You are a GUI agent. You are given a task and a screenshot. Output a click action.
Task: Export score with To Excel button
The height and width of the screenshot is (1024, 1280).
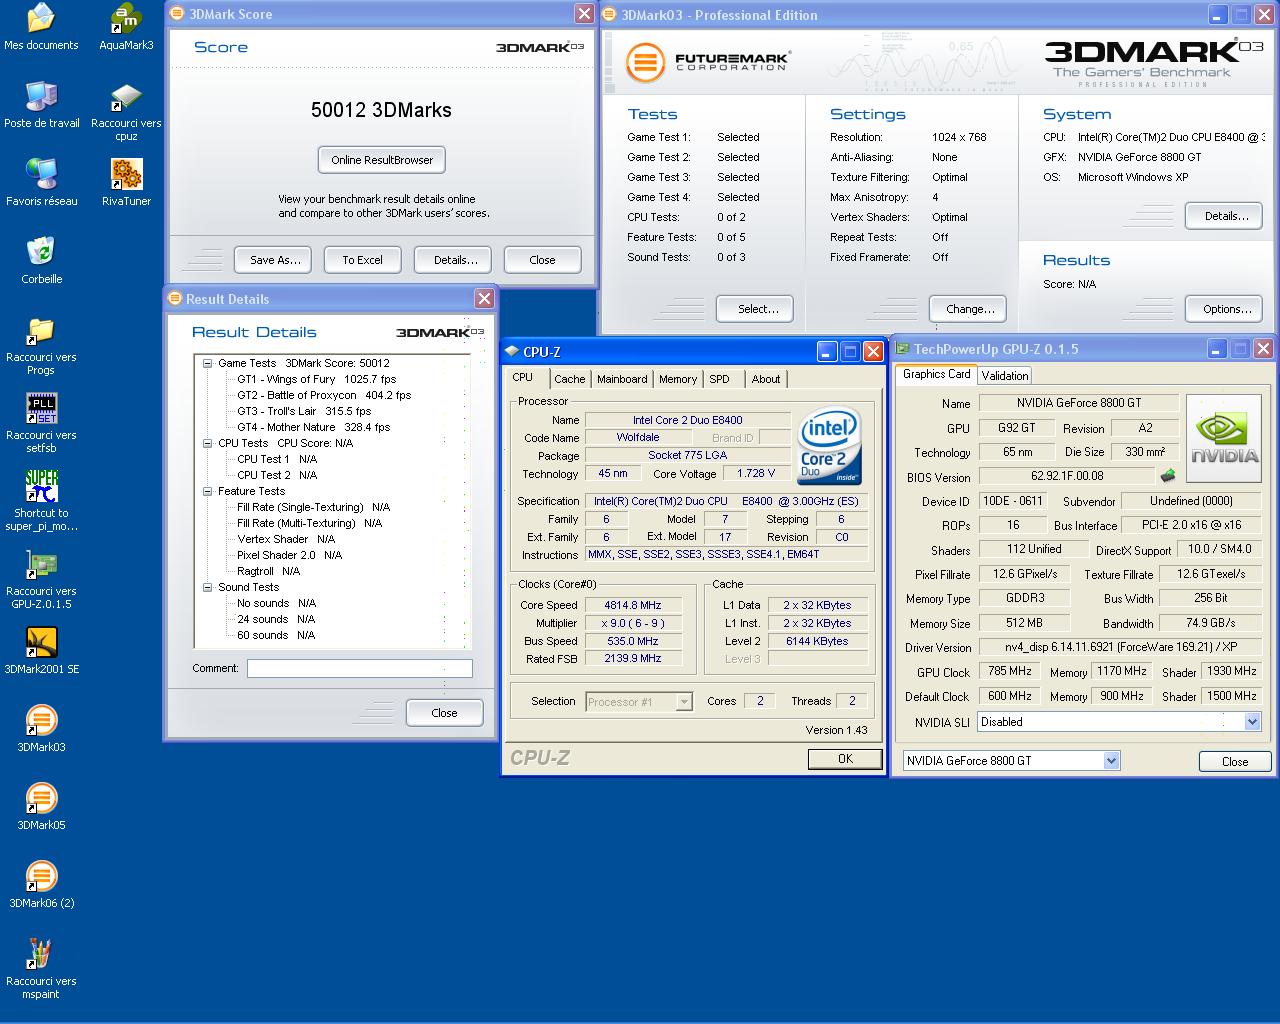tap(362, 260)
